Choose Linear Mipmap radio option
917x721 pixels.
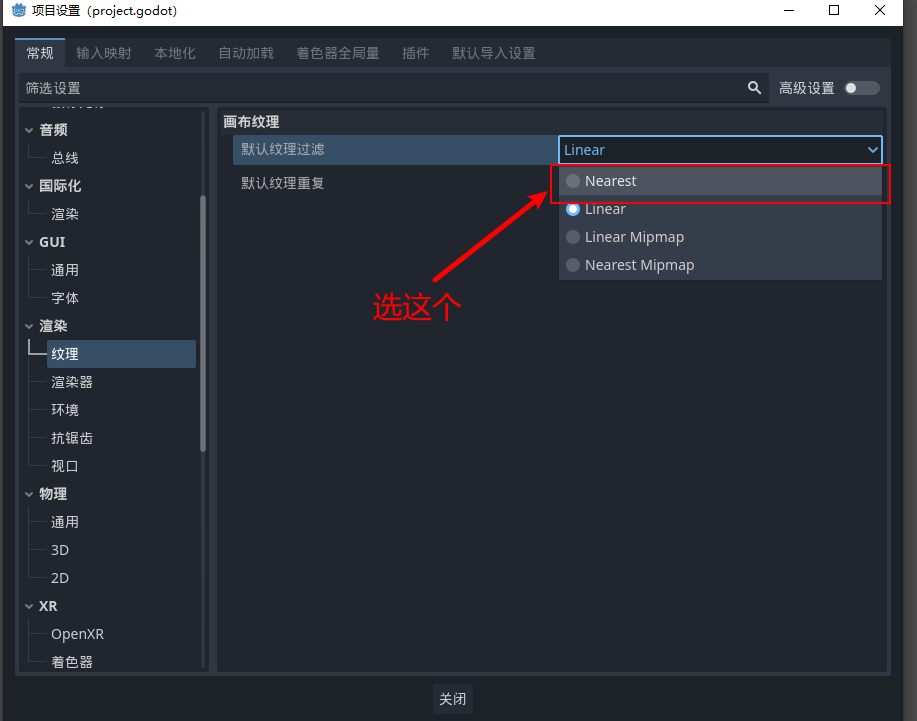(x=720, y=237)
